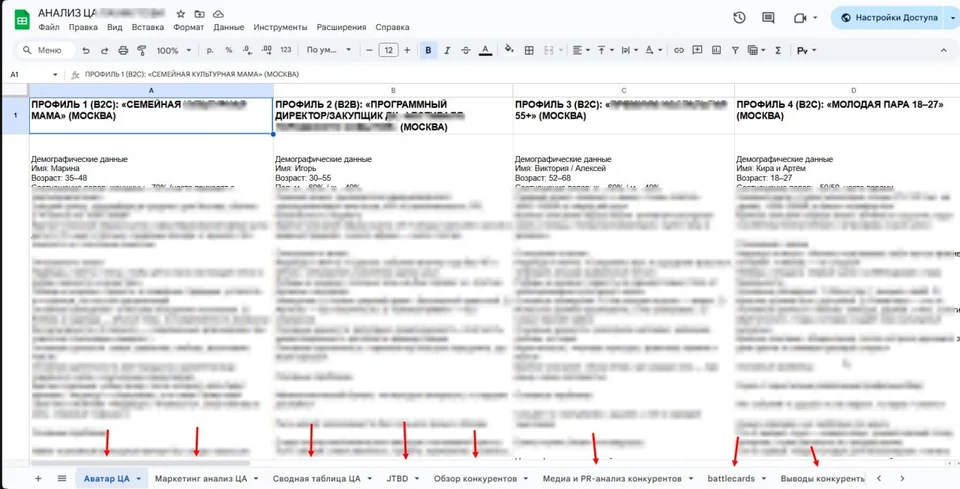Open the Аватар ЦА tab arrow menu
Image resolution: width=960 pixels, height=489 pixels.
(x=139, y=479)
